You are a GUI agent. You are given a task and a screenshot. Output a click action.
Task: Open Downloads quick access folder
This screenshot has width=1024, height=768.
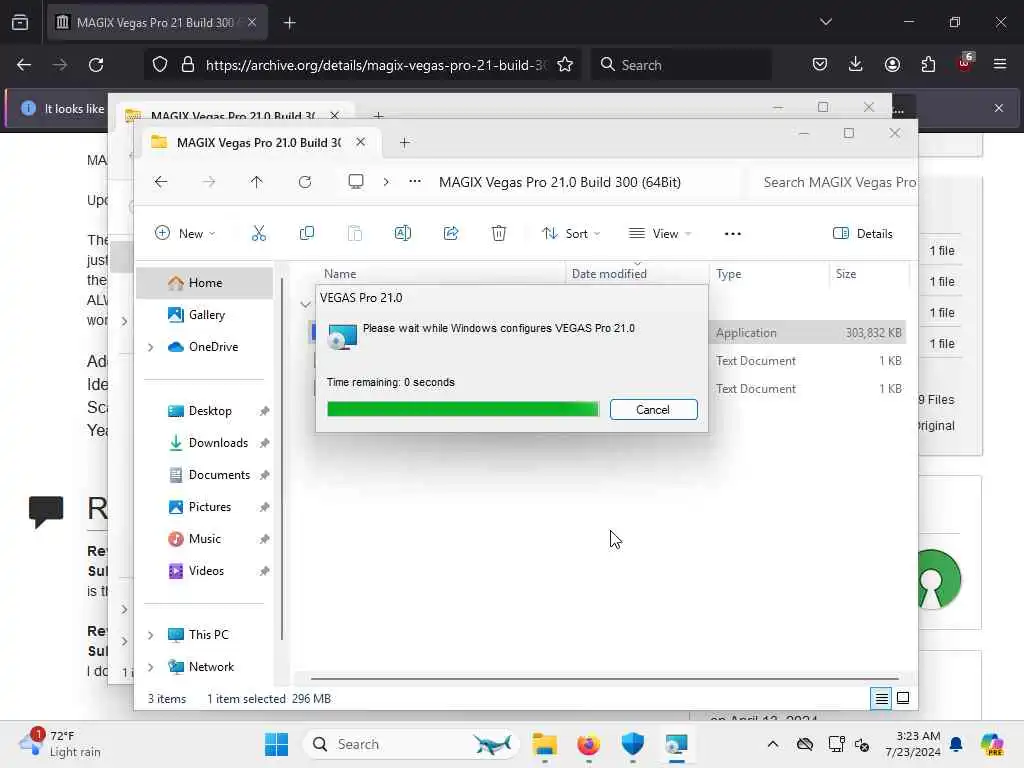point(218,443)
